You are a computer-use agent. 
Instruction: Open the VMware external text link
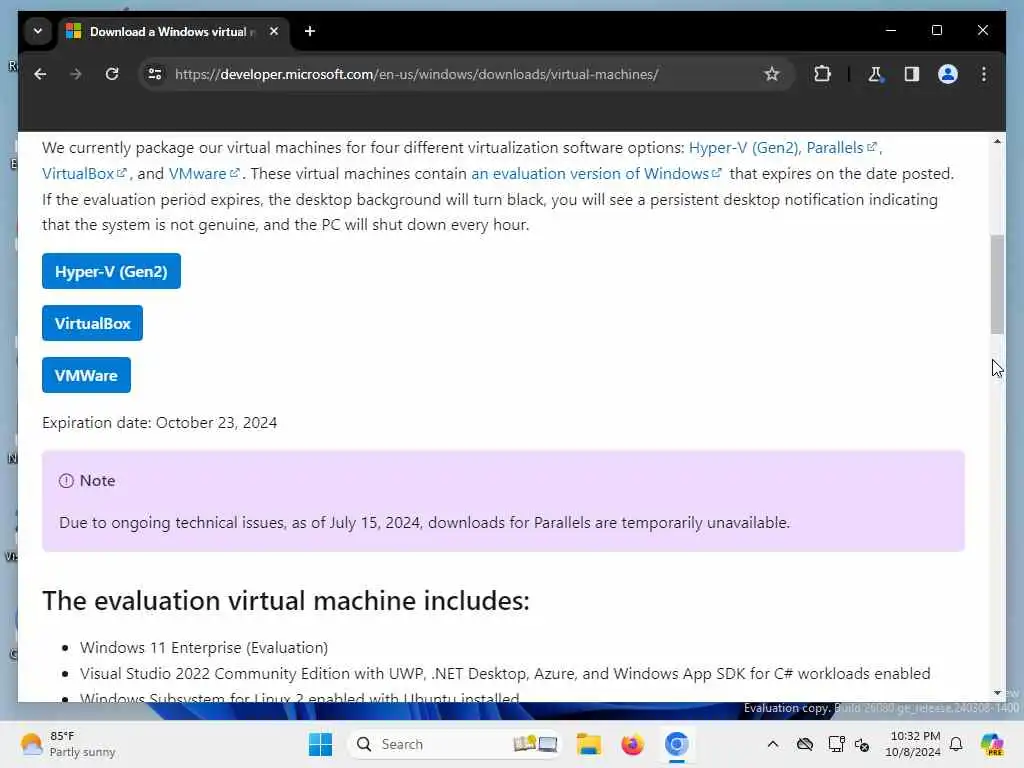coord(204,174)
